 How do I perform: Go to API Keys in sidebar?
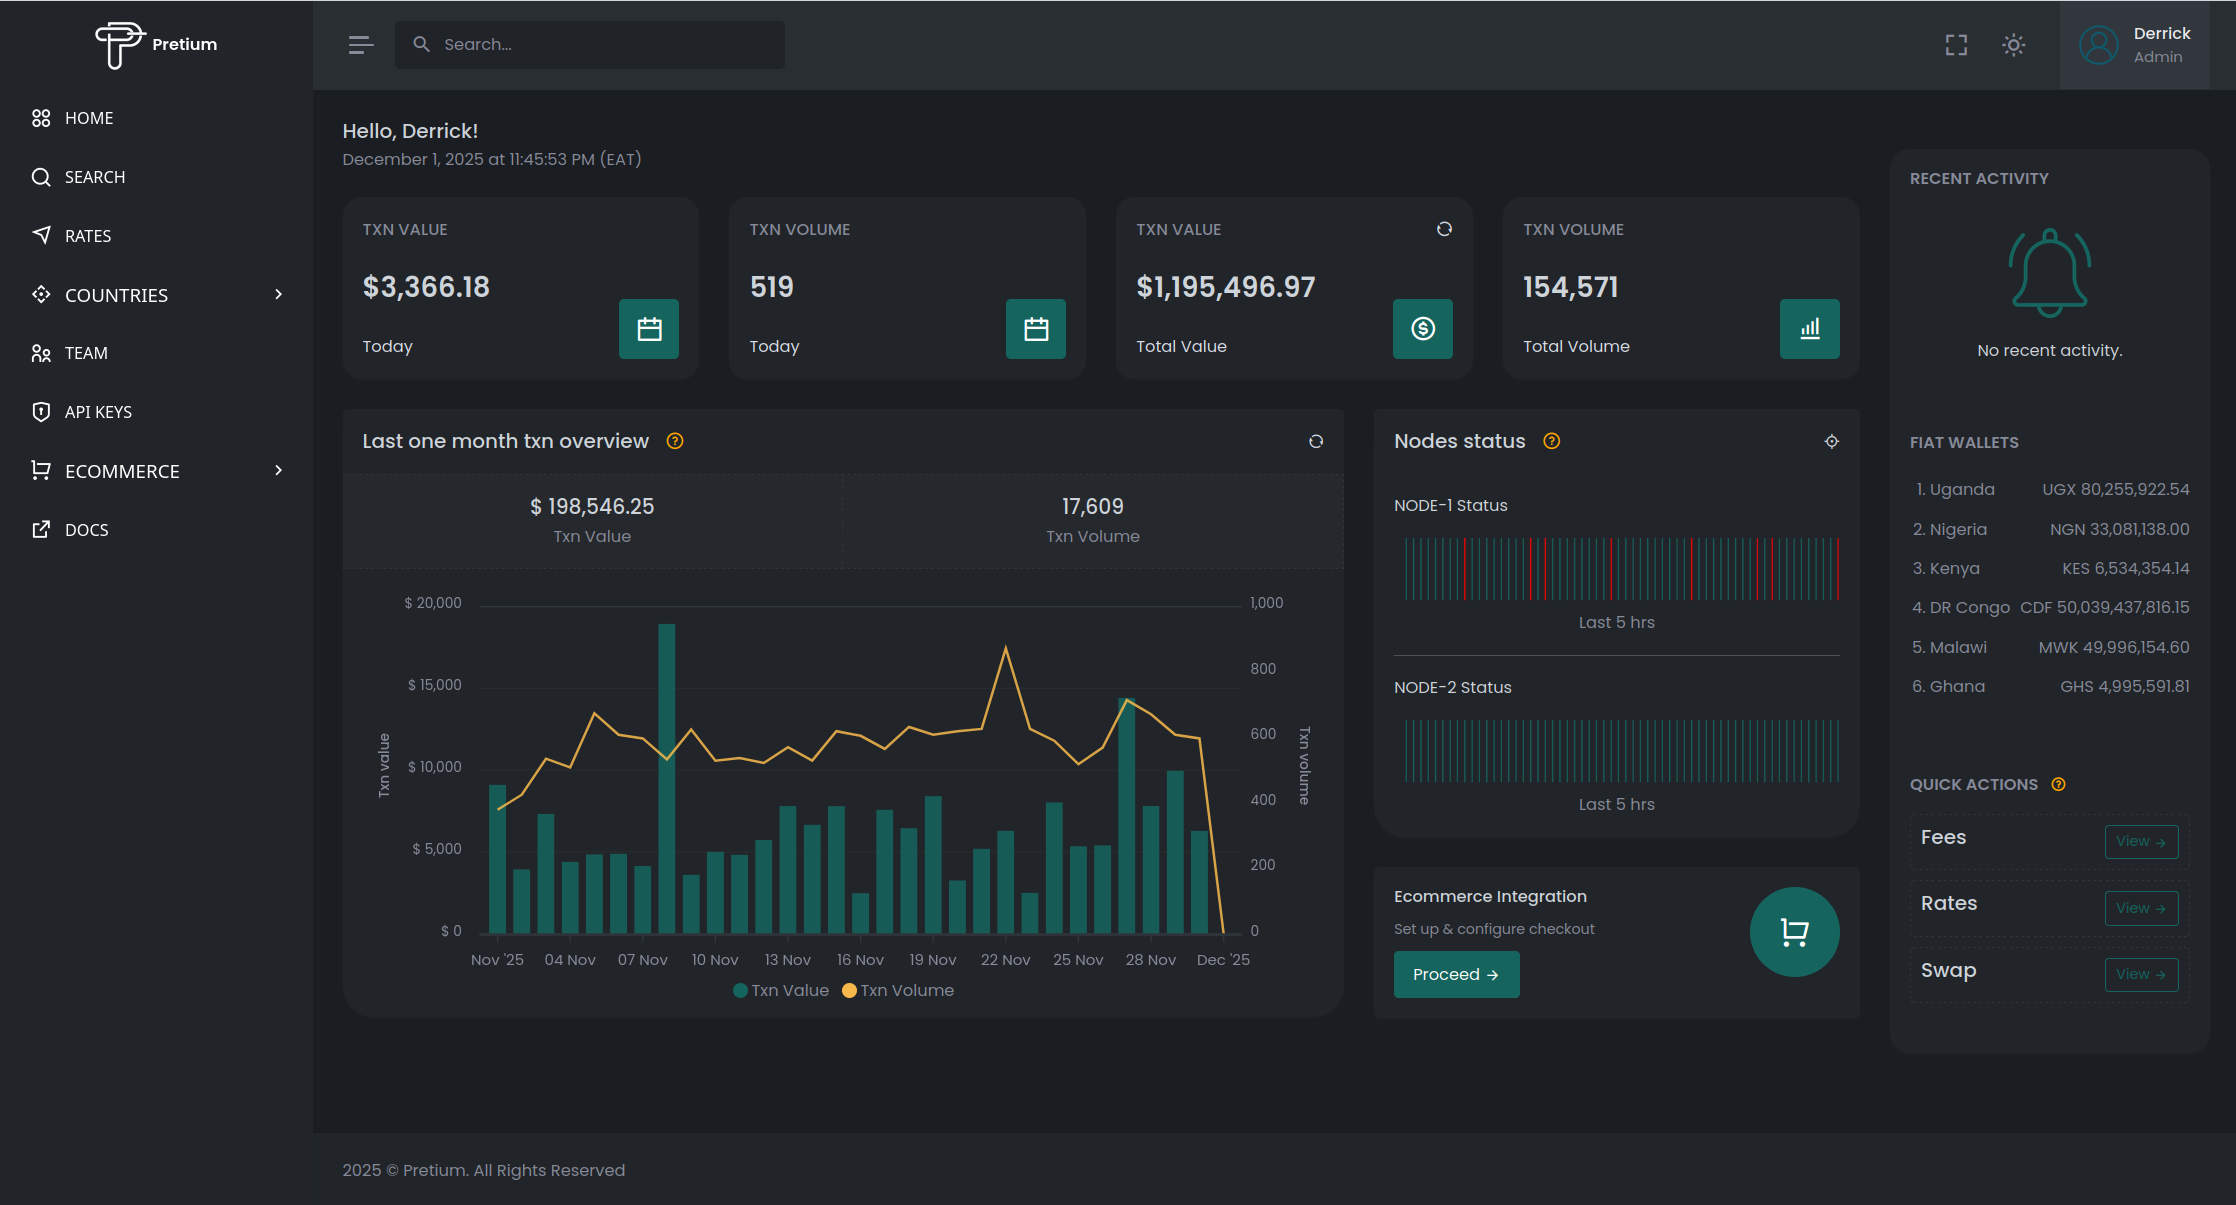tap(98, 412)
